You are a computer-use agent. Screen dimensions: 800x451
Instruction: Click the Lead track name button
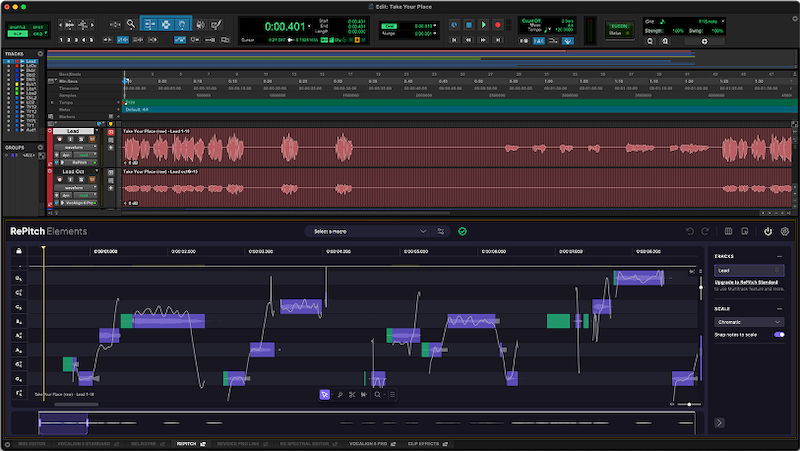click(x=72, y=131)
